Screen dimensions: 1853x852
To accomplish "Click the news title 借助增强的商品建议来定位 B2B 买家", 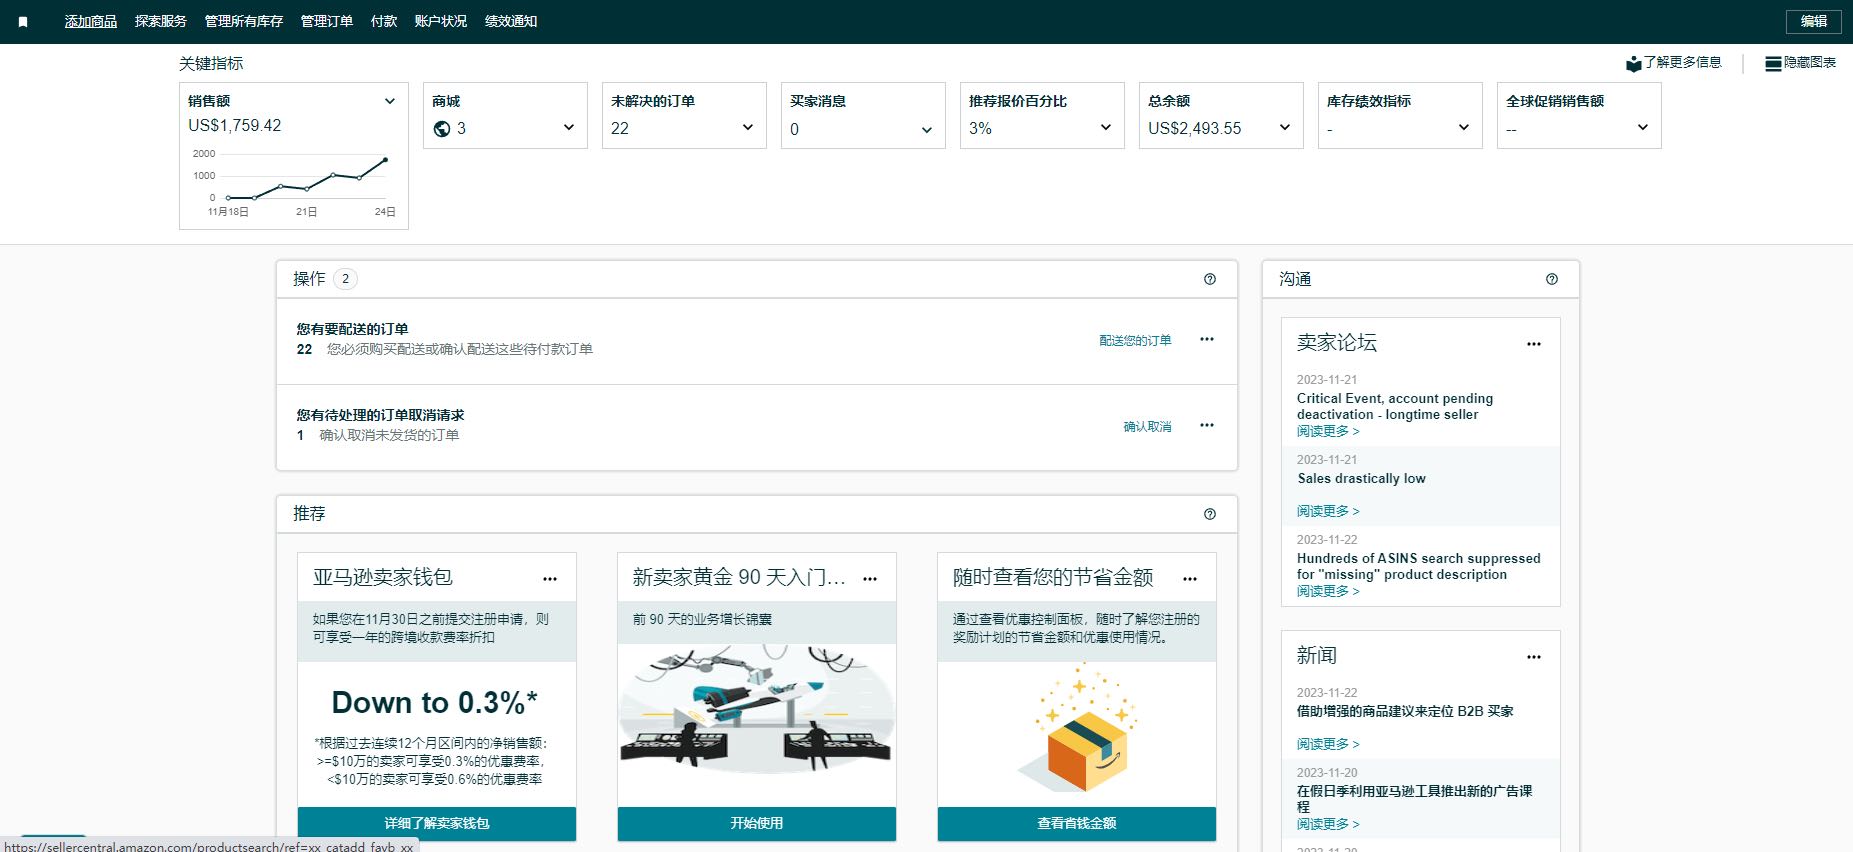I will (x=1405, y=712).
